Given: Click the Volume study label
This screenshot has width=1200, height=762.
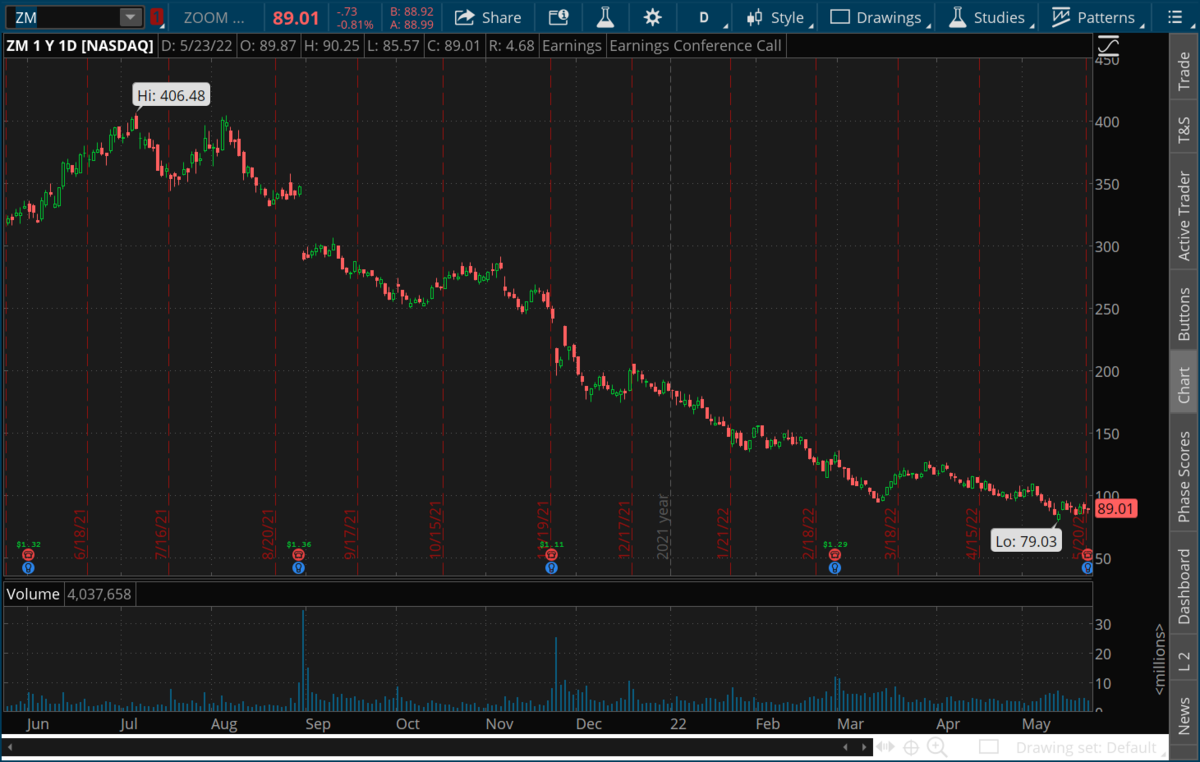Looking at the screenshot, I should pyautogui.click(x=33, y=594).
